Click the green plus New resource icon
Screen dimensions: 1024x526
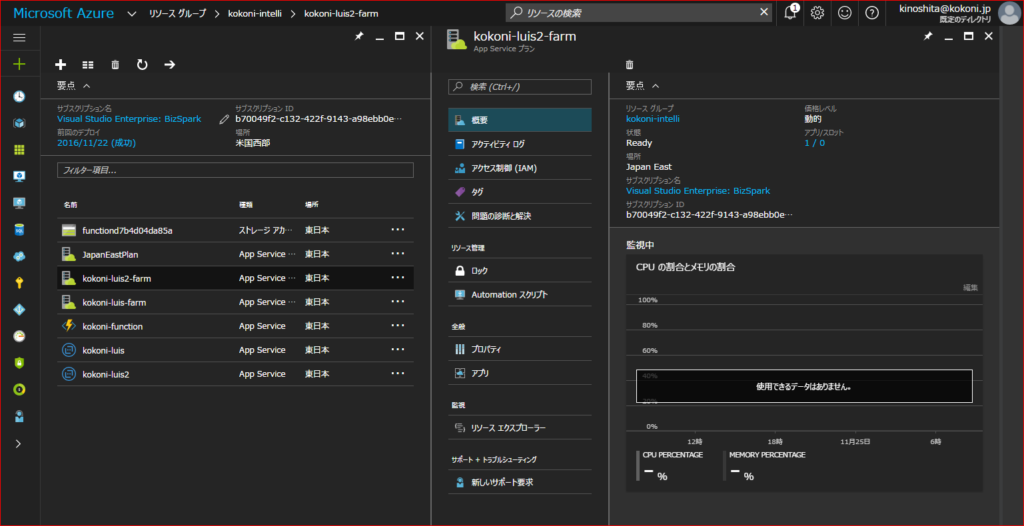19,65
